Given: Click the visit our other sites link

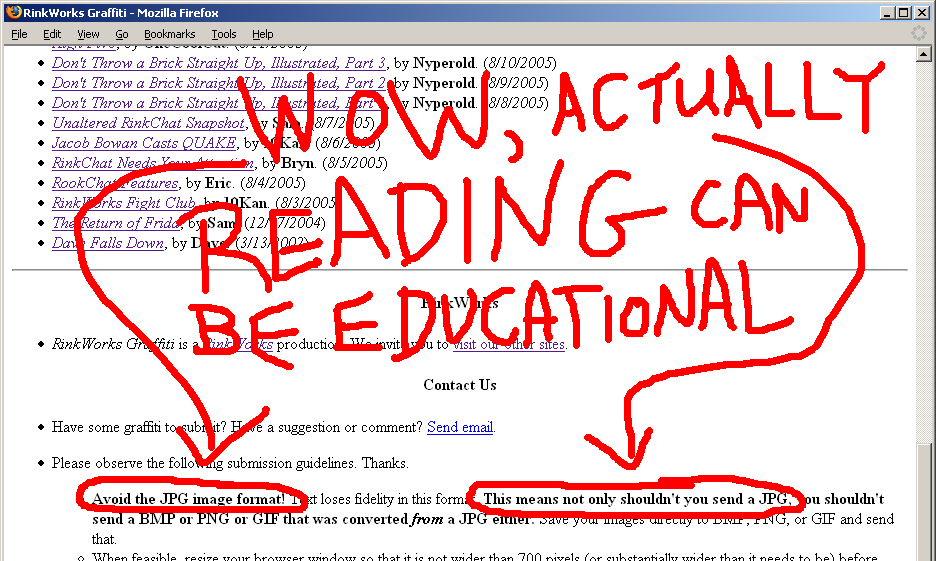Looking at the screenshot, I should click(x=509, y=344).
